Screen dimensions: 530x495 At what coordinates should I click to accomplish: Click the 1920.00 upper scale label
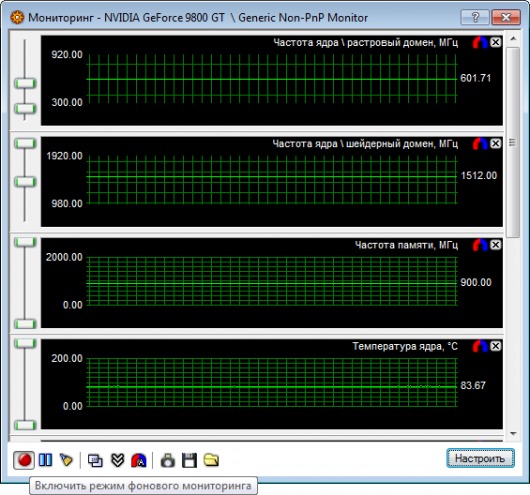(x=64, y=156)
